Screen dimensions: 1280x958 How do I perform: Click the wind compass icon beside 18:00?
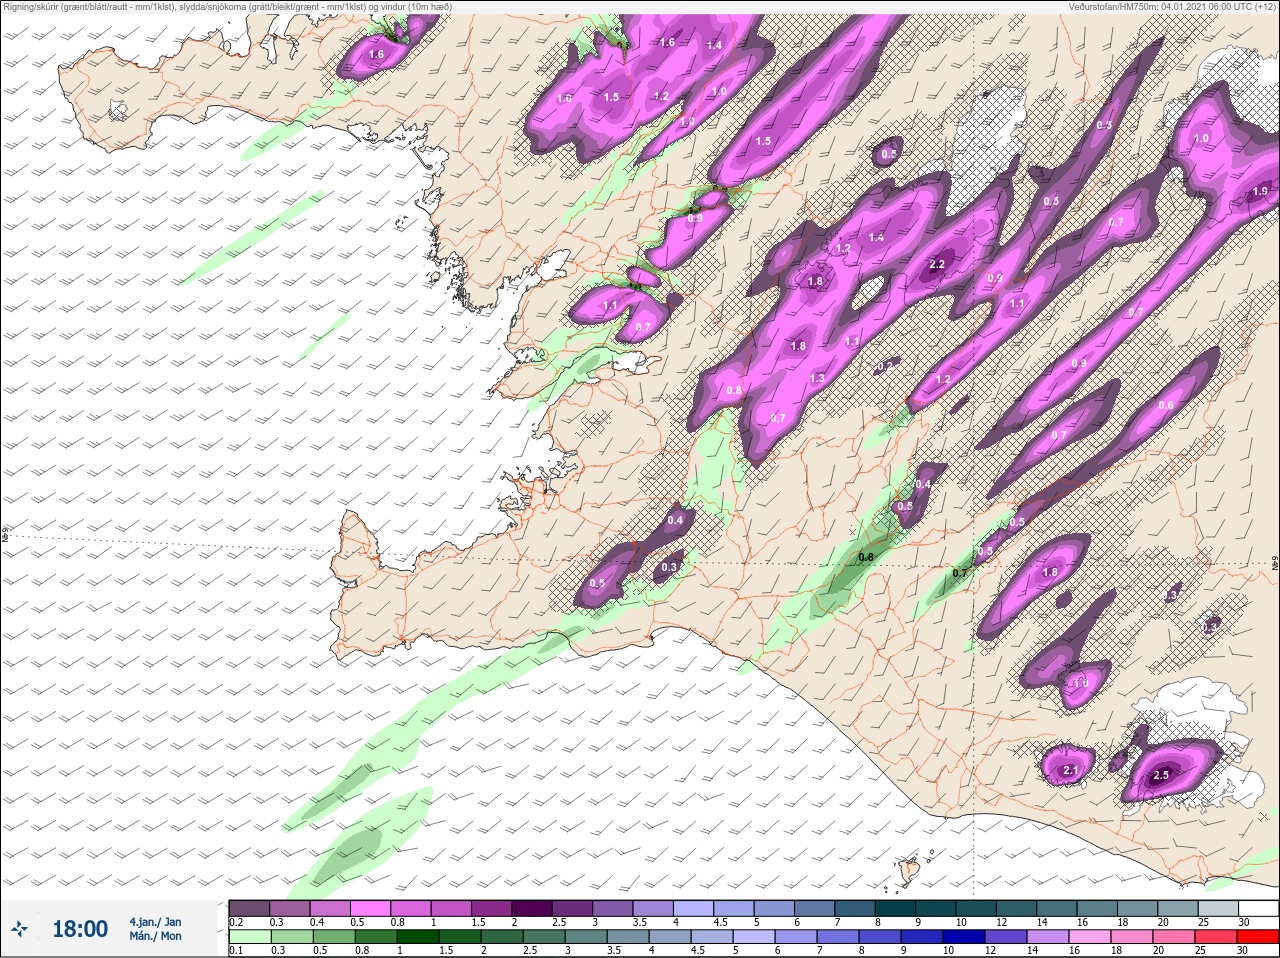click(x=19, y=929)
